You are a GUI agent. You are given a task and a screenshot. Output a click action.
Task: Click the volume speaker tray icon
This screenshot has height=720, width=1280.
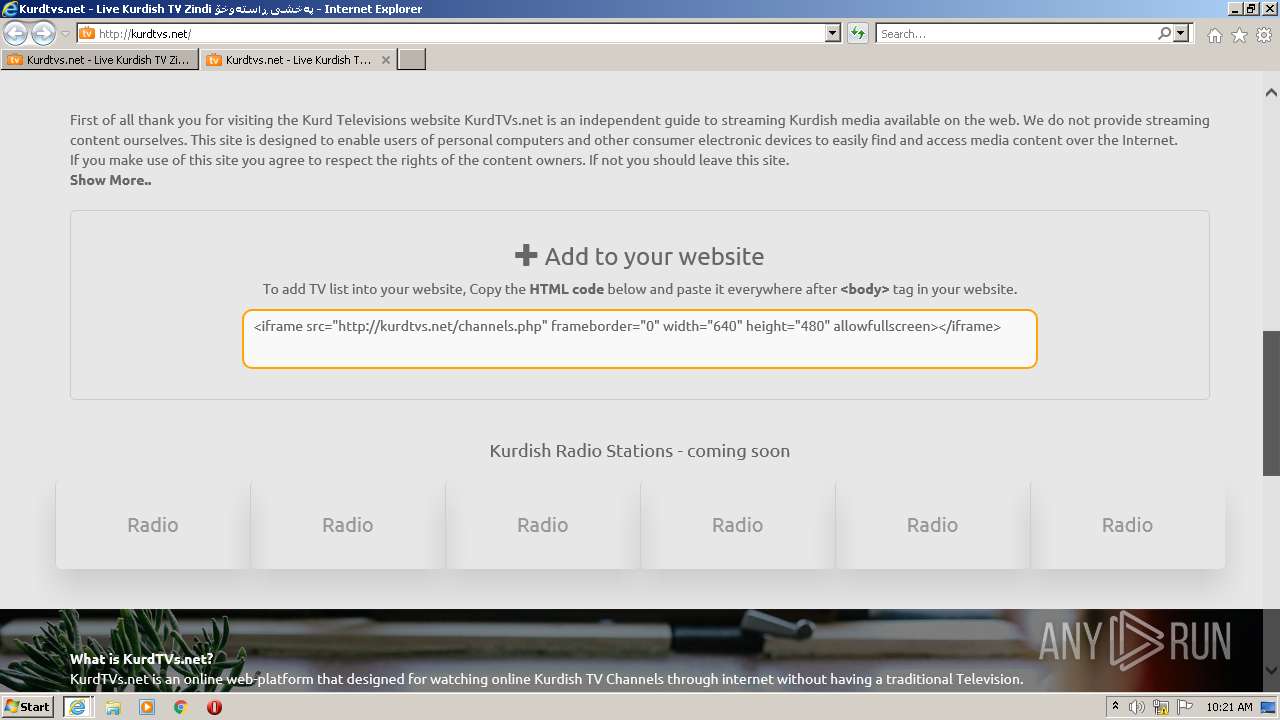[x=1137, y=707]
